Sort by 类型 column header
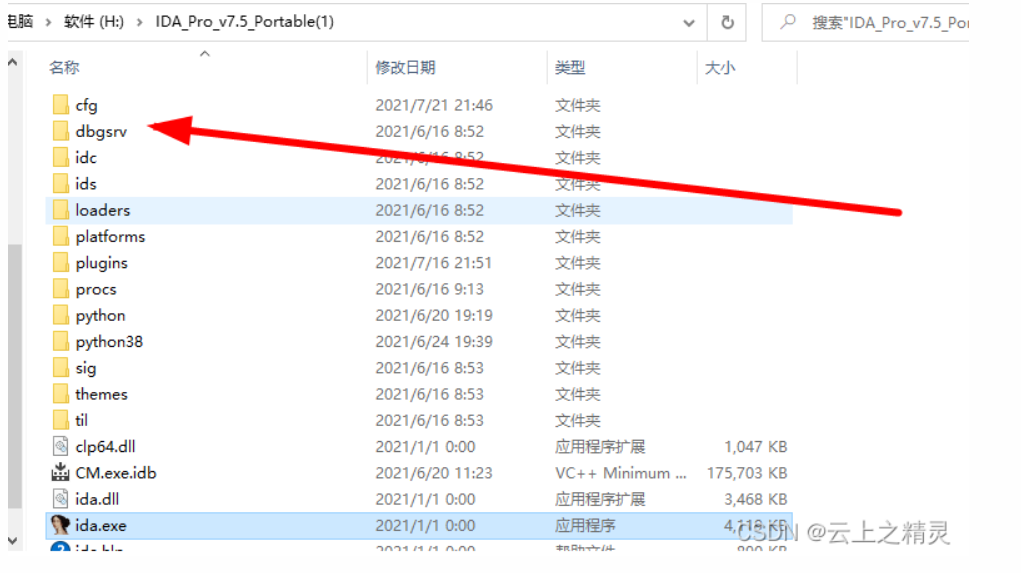Image resolution: width=1021 pixels, height=573 pixels. pos(570,67)
